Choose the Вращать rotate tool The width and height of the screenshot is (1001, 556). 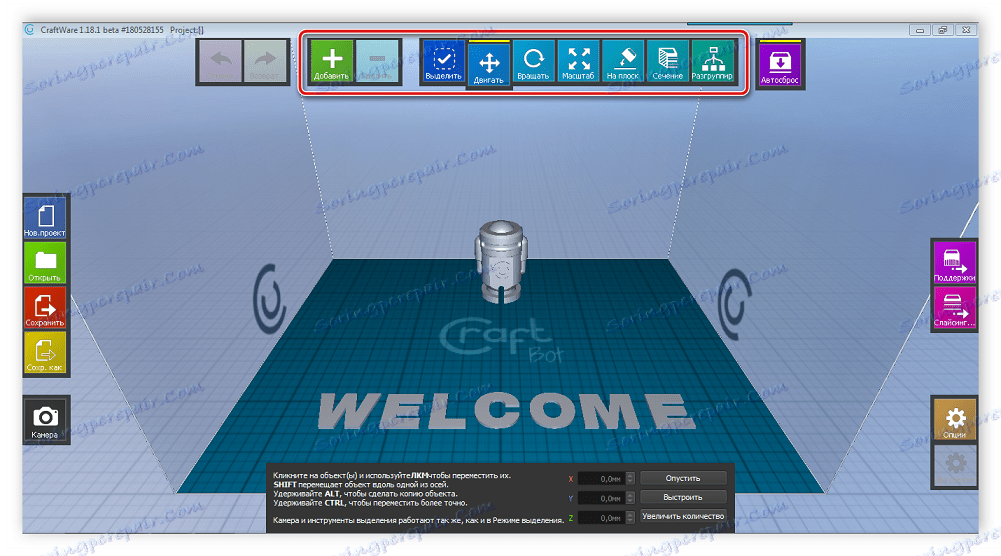tap(533, 61)
